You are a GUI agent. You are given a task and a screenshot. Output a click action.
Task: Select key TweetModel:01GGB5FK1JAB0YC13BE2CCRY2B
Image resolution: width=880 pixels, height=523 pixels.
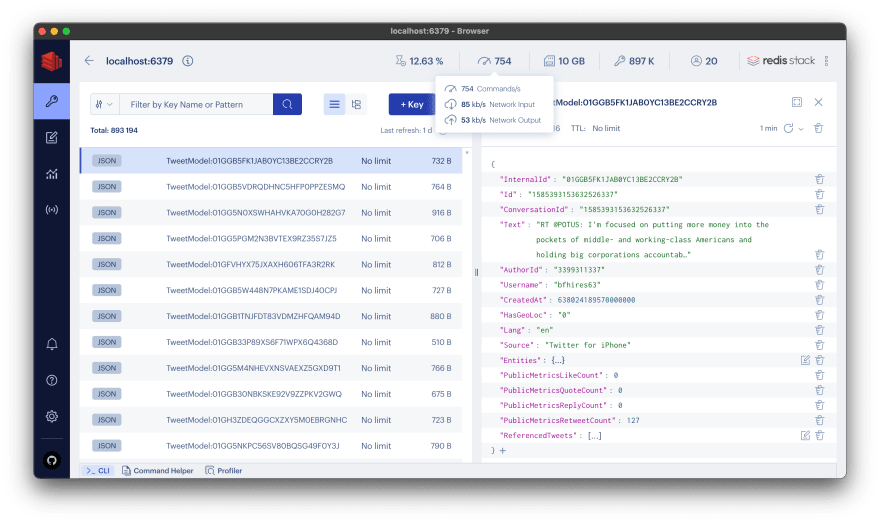271,160
